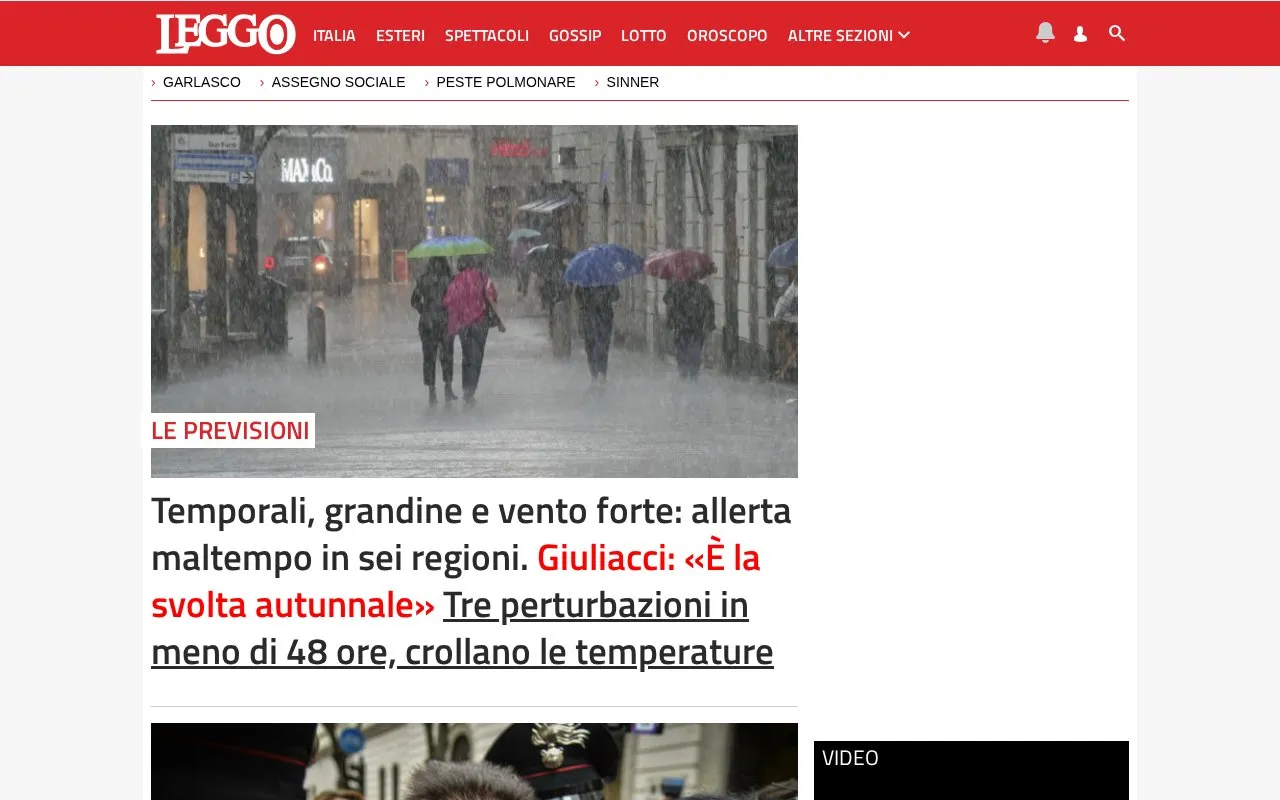Open the user account icon

[x=1080, y=34]
